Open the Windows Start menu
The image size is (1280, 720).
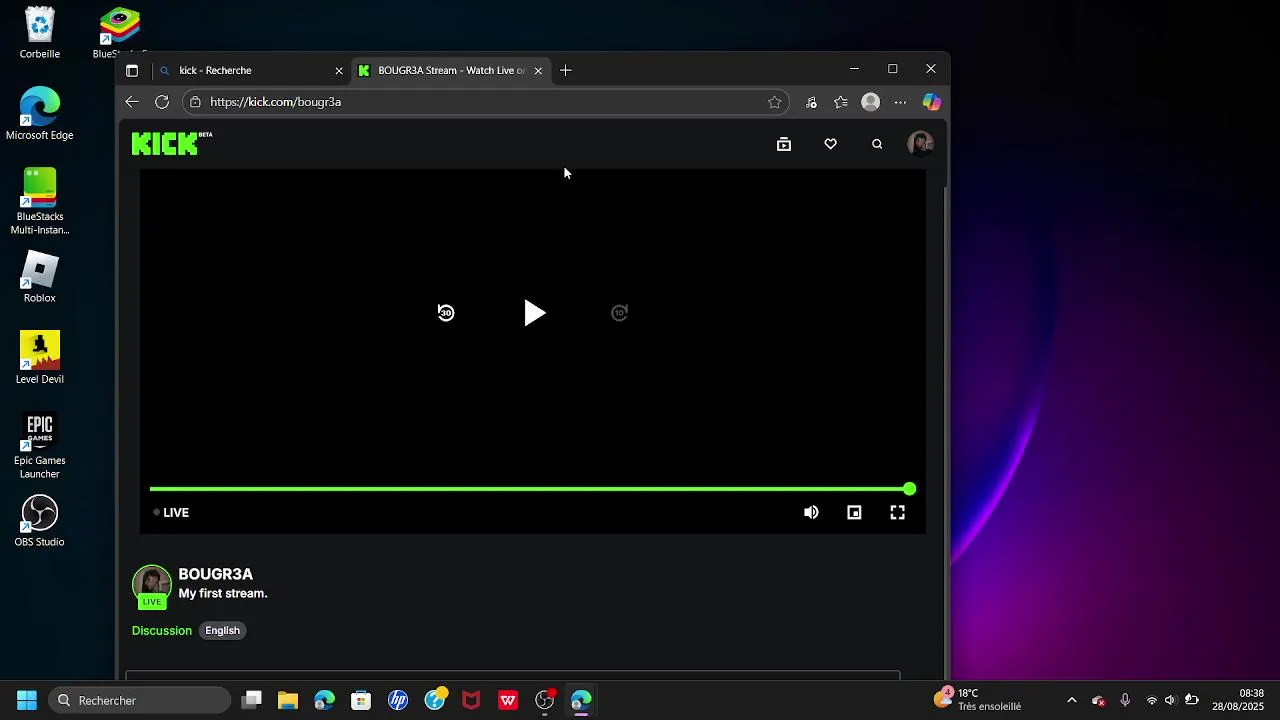[27, 700]
